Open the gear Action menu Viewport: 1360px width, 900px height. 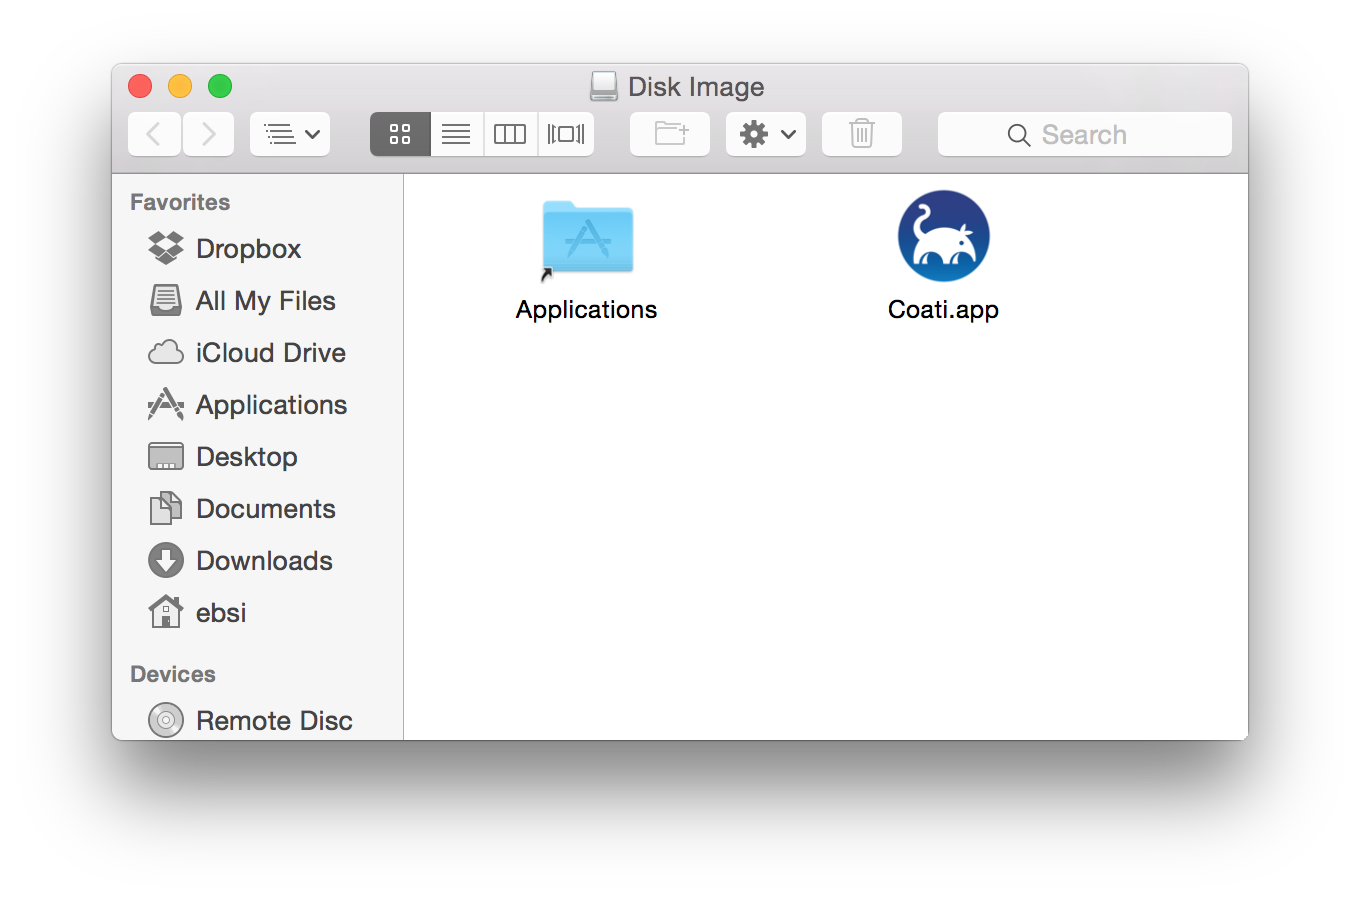pos(766,134)
